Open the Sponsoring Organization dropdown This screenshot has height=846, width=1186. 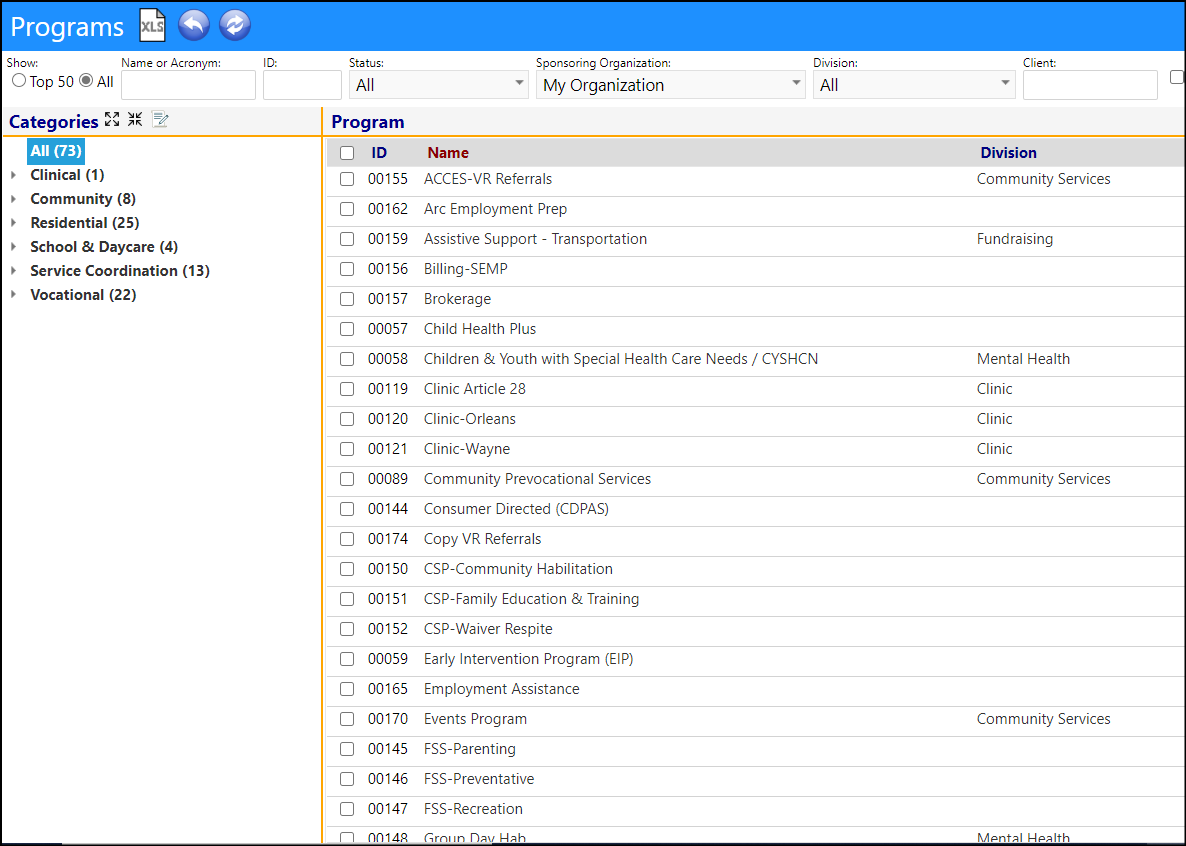pyautogui.click(x=671, y=85)
